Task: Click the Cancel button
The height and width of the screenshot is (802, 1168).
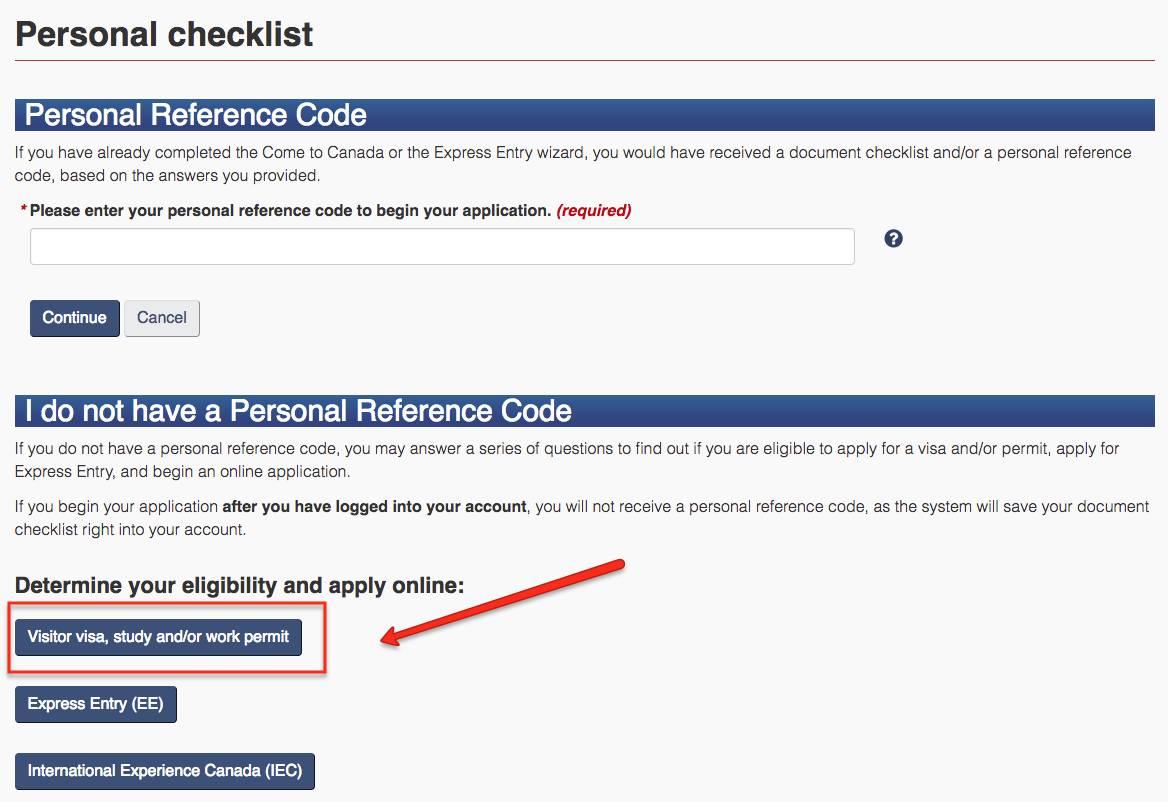Action: coord(162,318)
